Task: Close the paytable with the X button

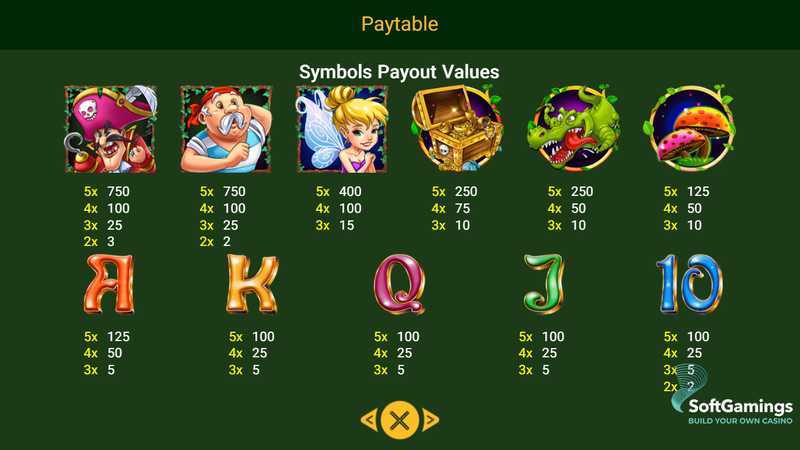Action: click(x=399, y=420)
